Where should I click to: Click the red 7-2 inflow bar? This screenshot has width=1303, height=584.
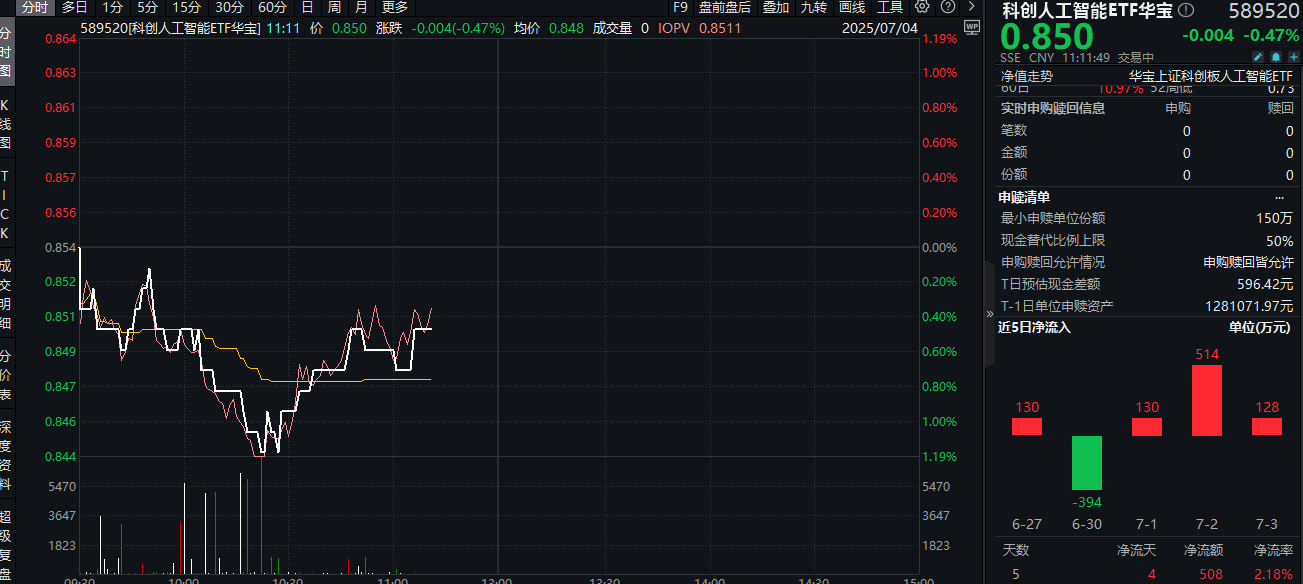coord(1206,400)
